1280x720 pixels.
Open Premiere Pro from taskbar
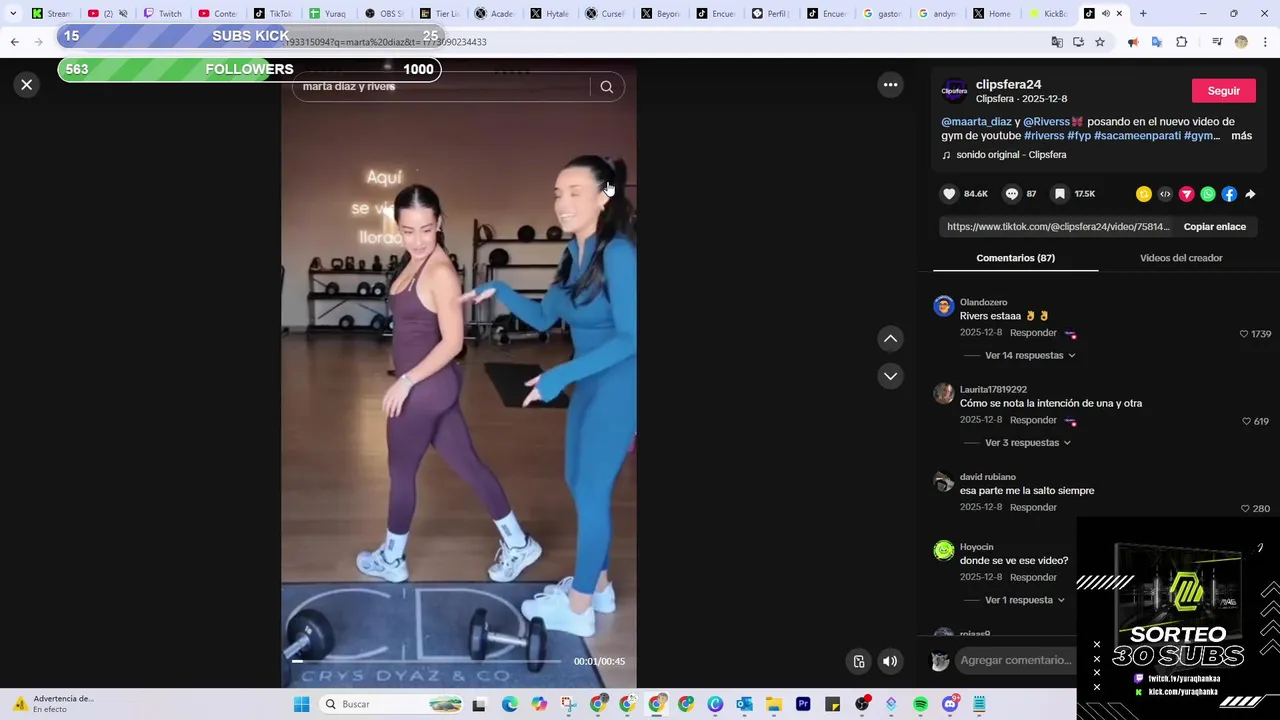(x=802, y=704)
